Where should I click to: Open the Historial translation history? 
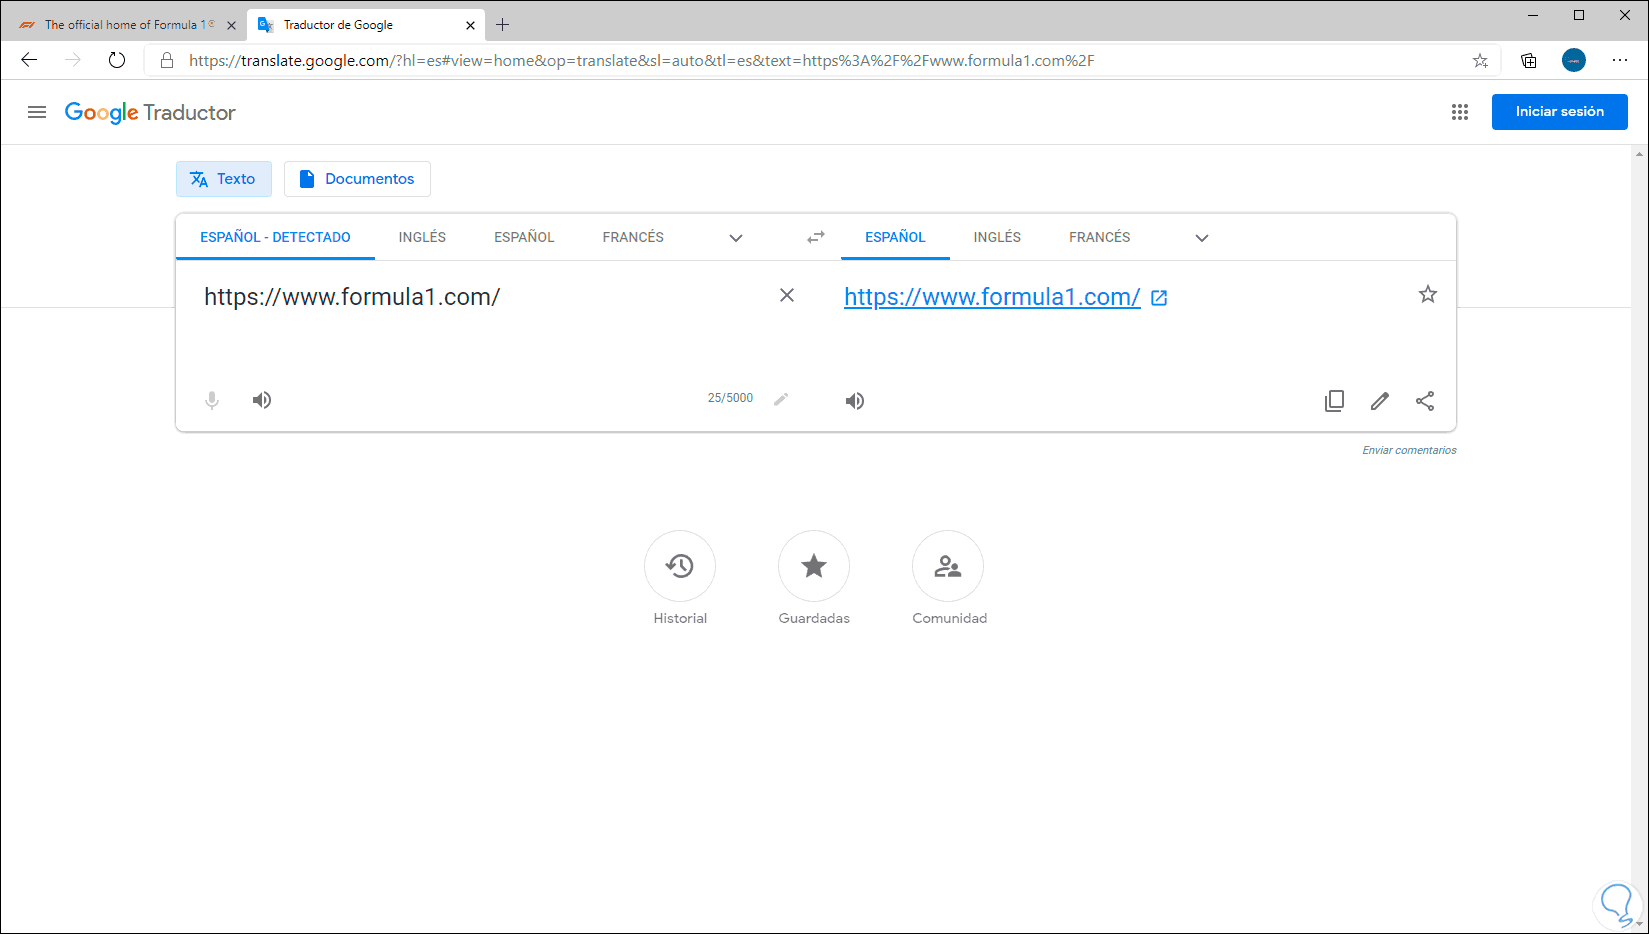pos(680,566)
